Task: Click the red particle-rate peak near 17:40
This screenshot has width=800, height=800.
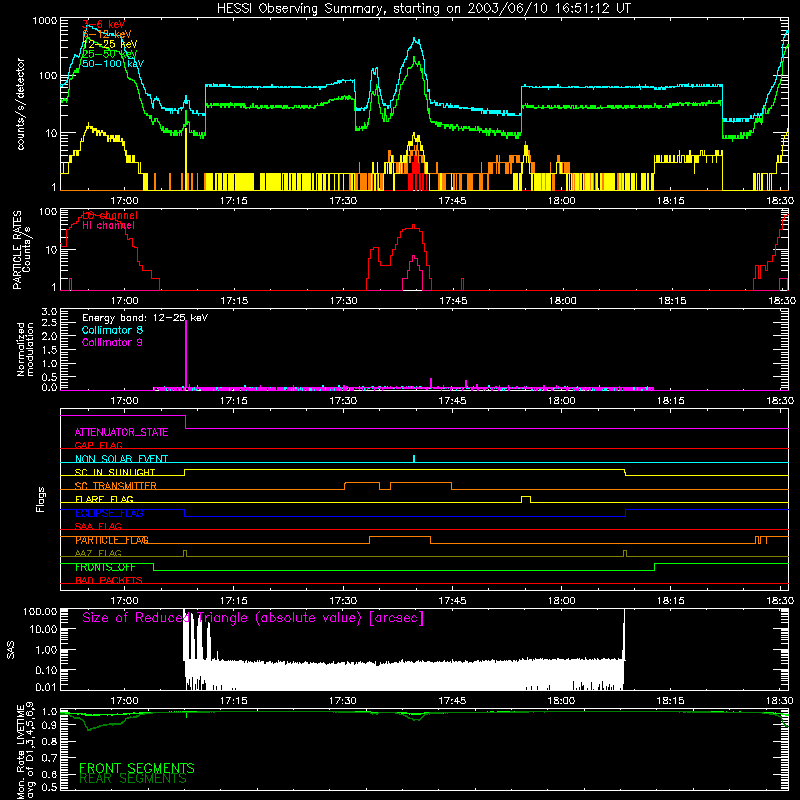Action: tap(413, 227)
